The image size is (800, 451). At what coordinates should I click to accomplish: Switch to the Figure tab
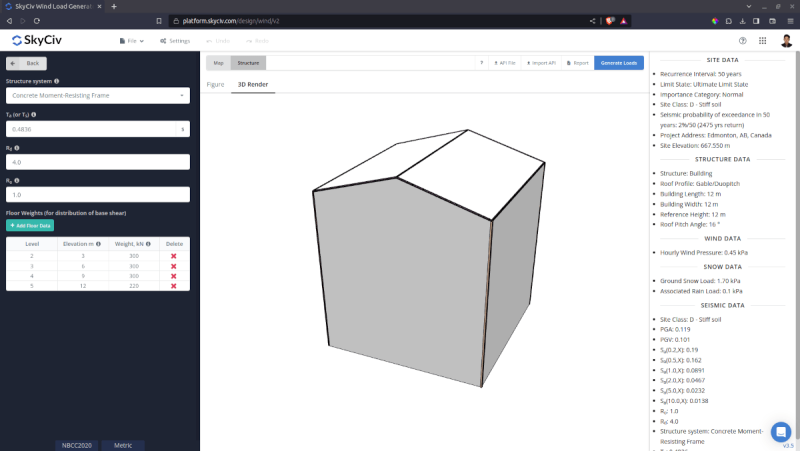click(215, 85)
